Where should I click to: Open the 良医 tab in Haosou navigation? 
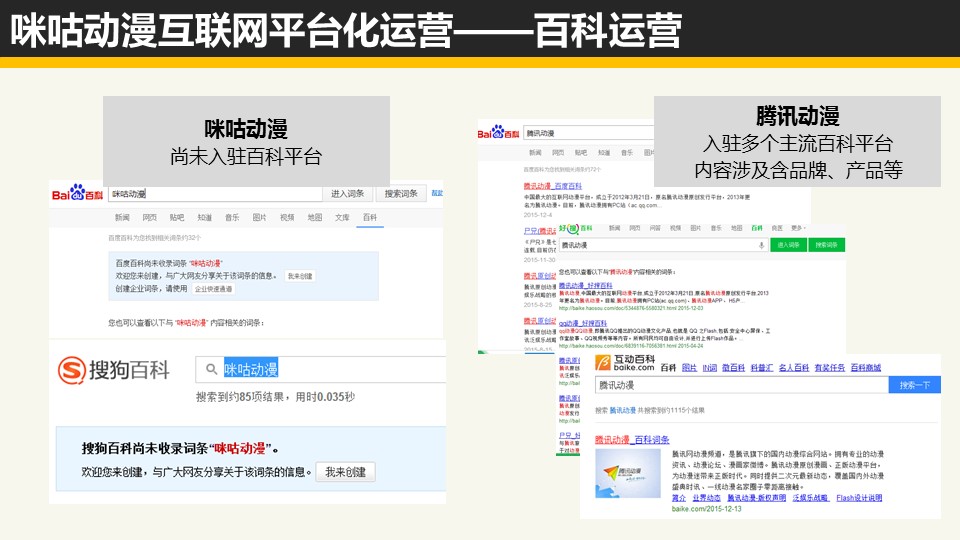tap(777, 228)
